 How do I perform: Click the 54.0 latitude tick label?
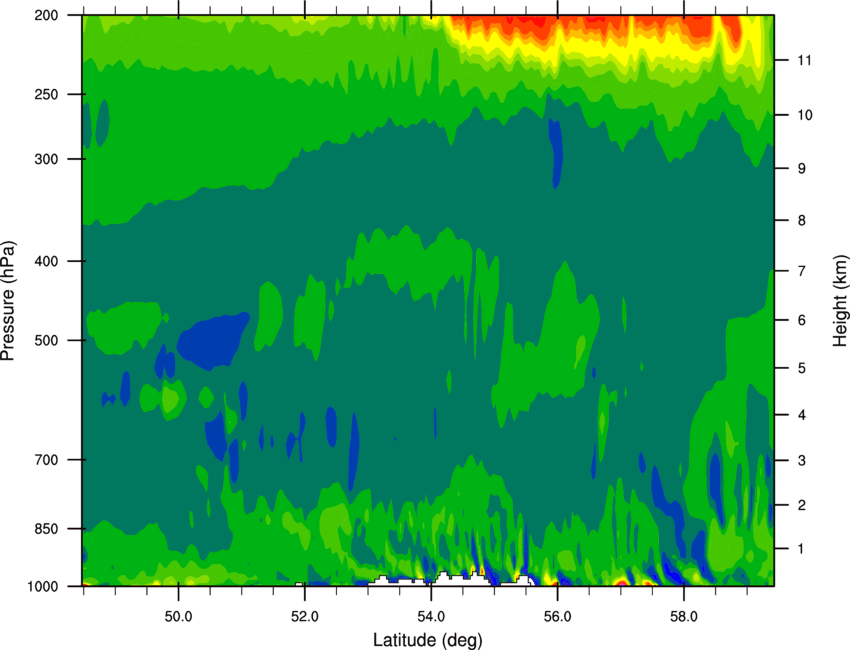(x=432, y=617)
